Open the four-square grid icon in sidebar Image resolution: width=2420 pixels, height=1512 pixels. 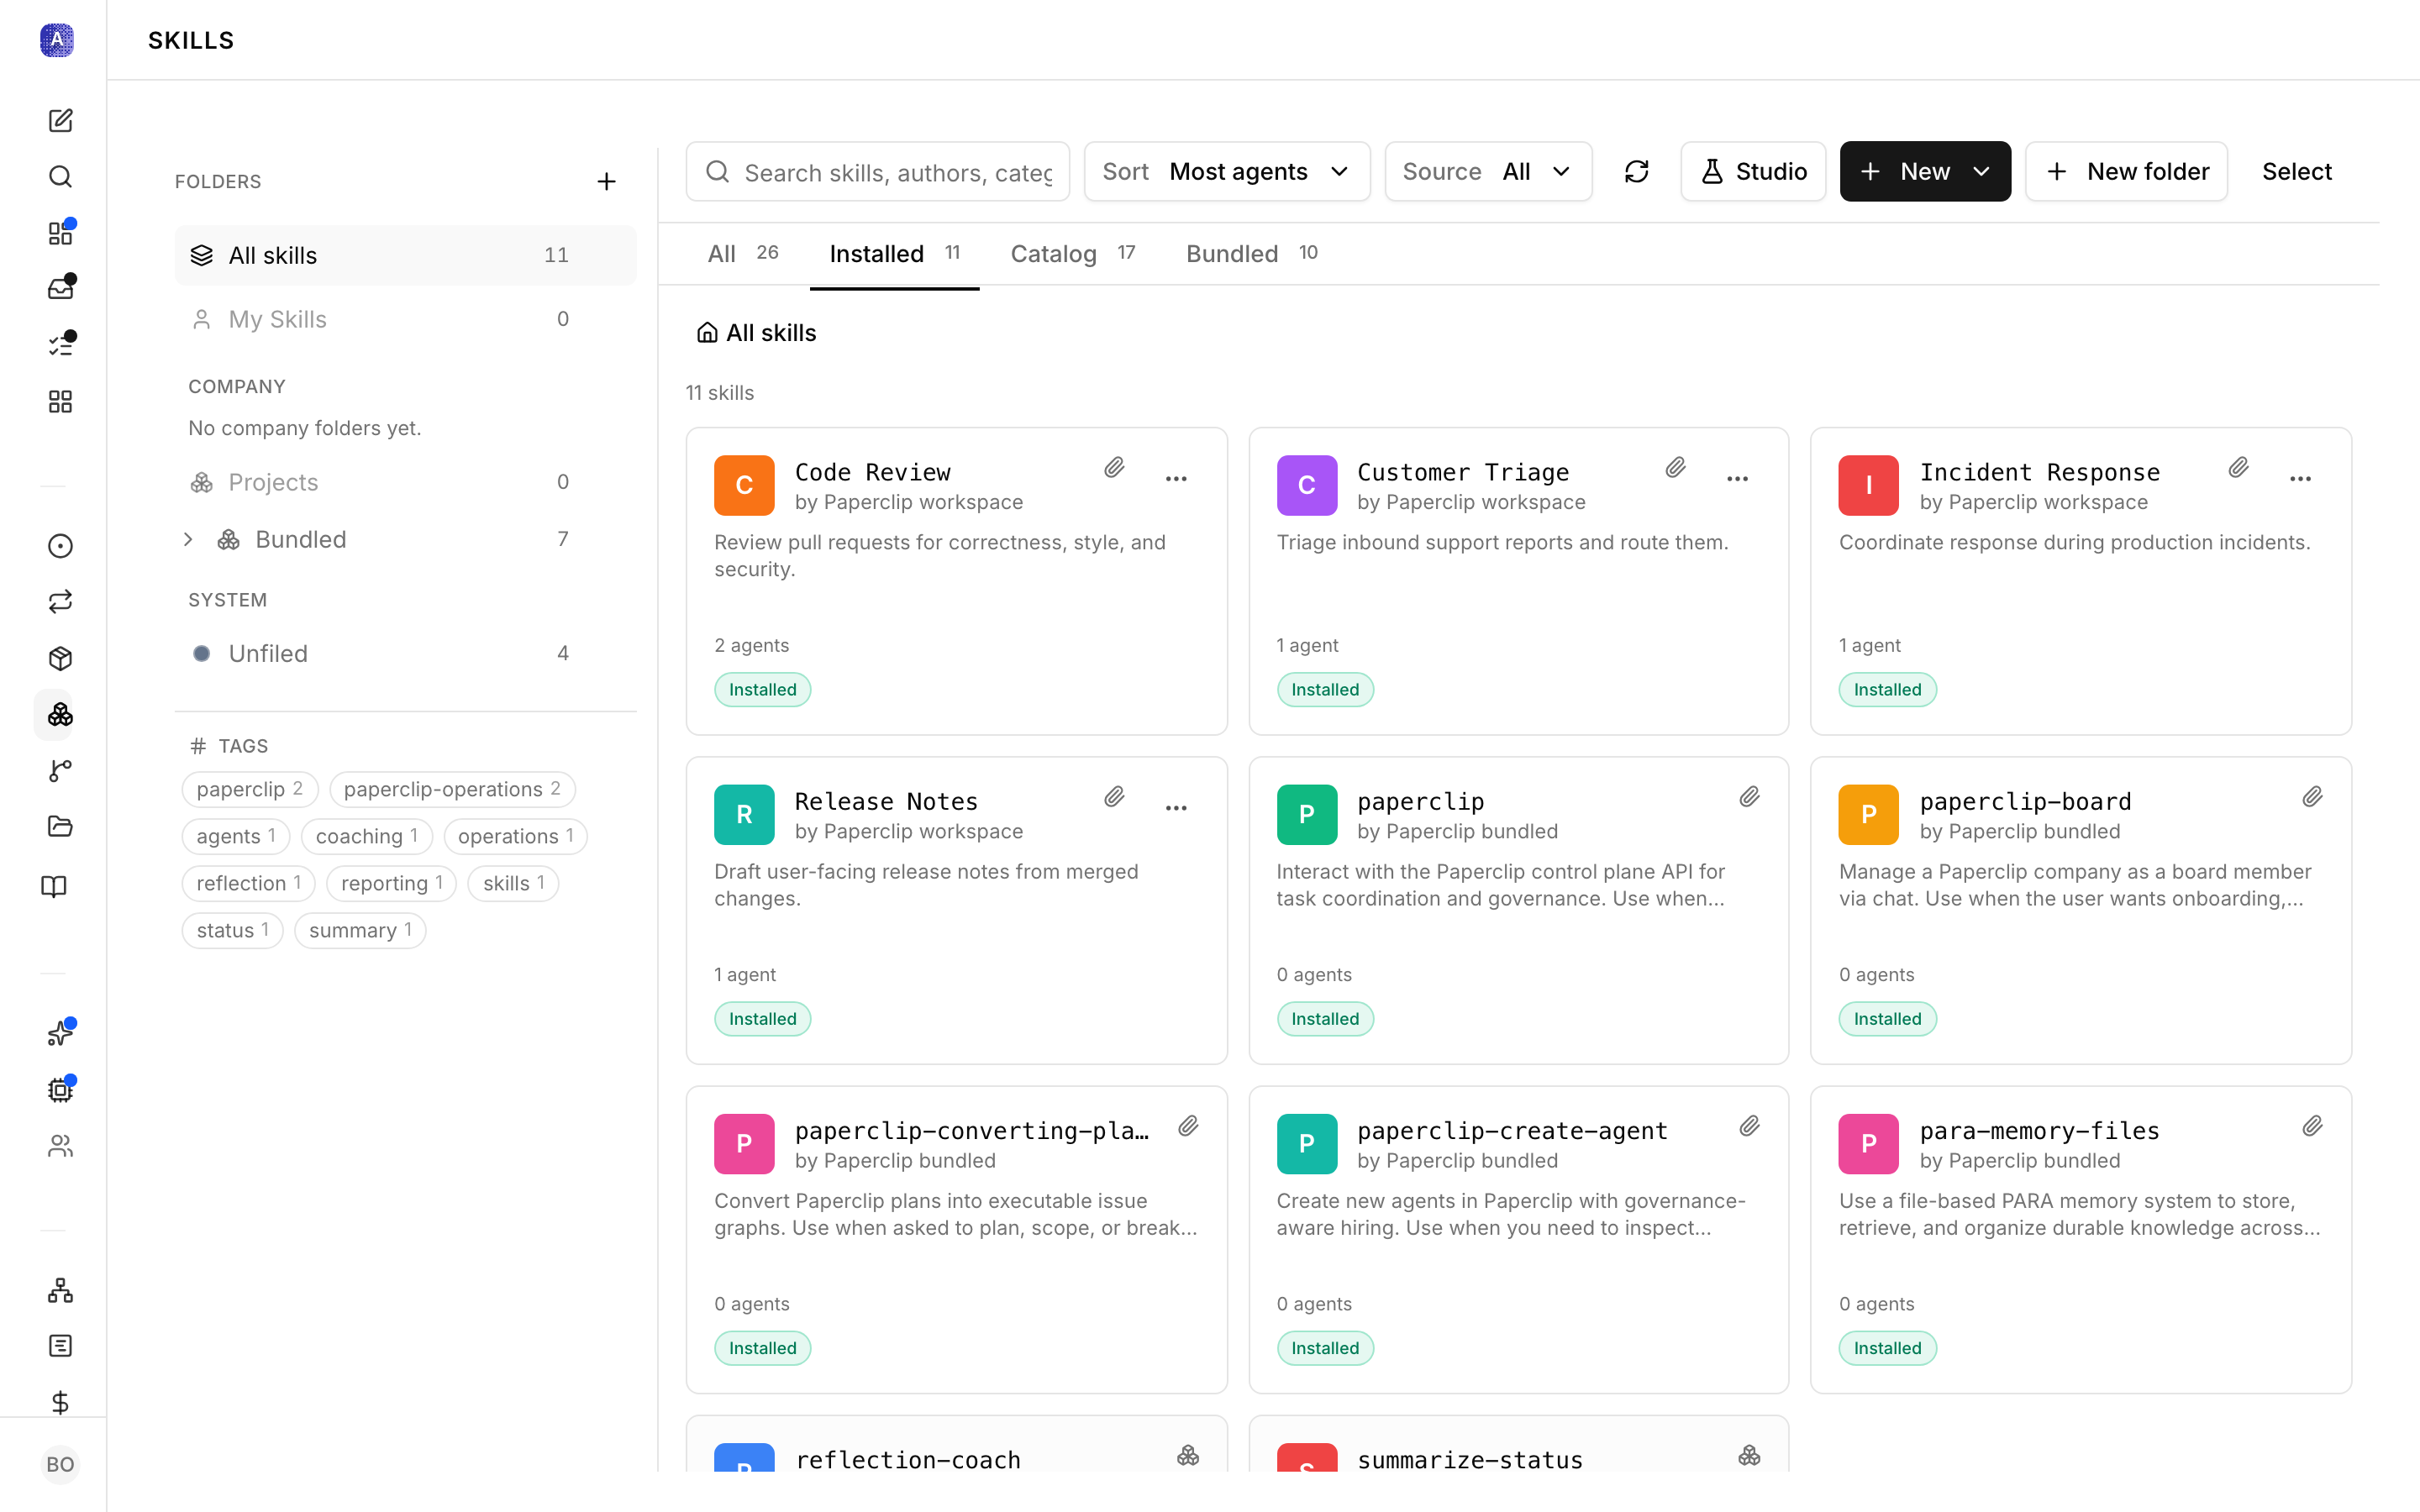(60, 402)
